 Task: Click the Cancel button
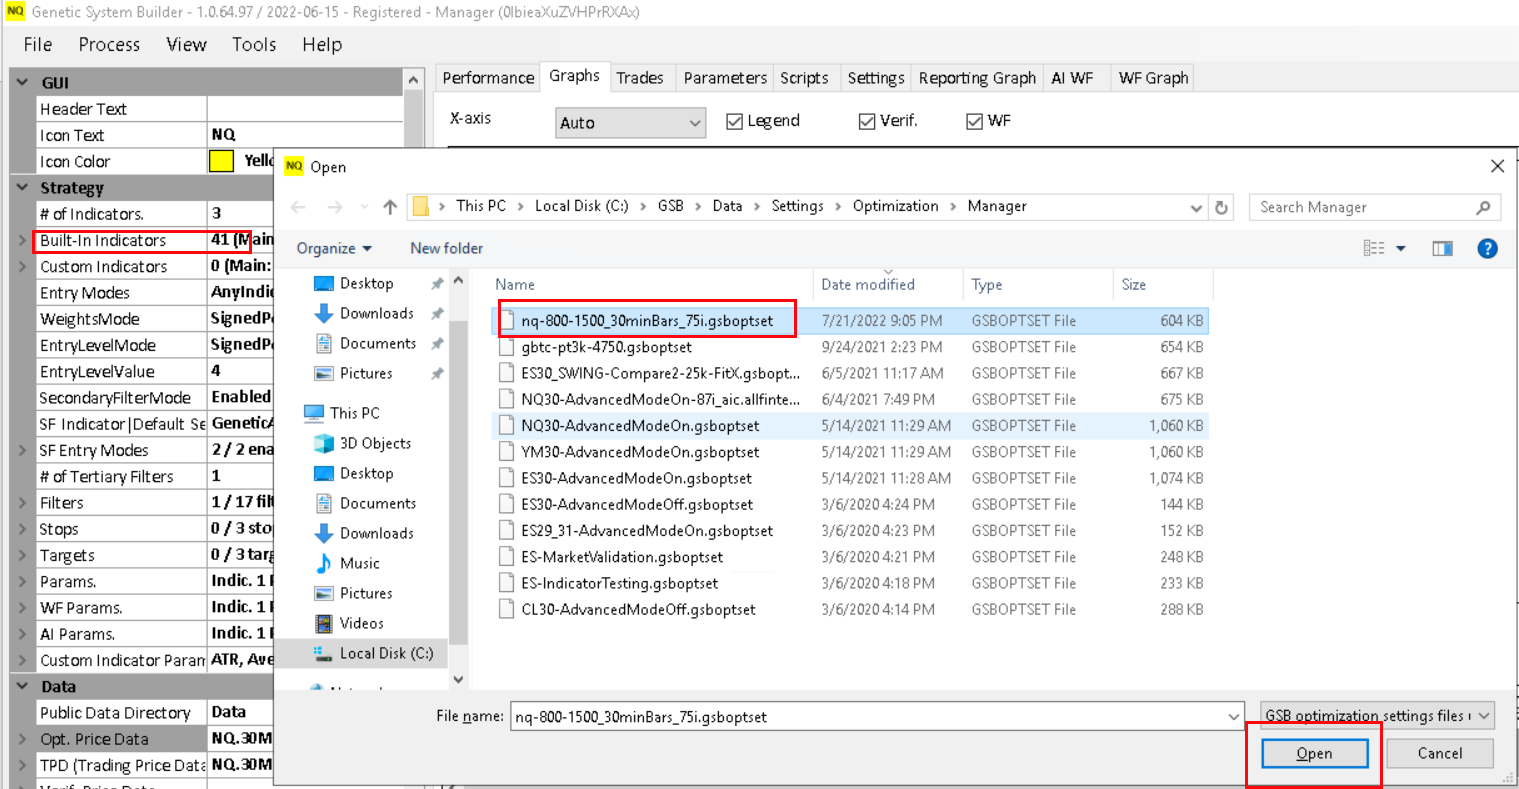[1439, 753]
